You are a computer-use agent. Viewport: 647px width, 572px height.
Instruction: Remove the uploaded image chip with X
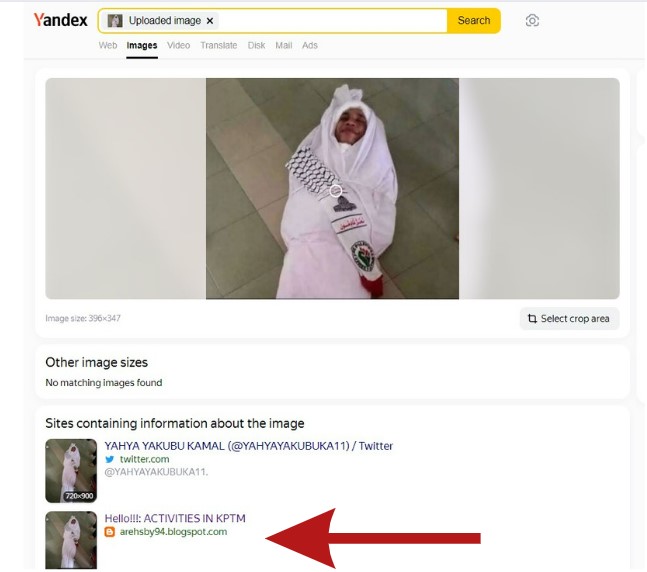coord(210,21)
